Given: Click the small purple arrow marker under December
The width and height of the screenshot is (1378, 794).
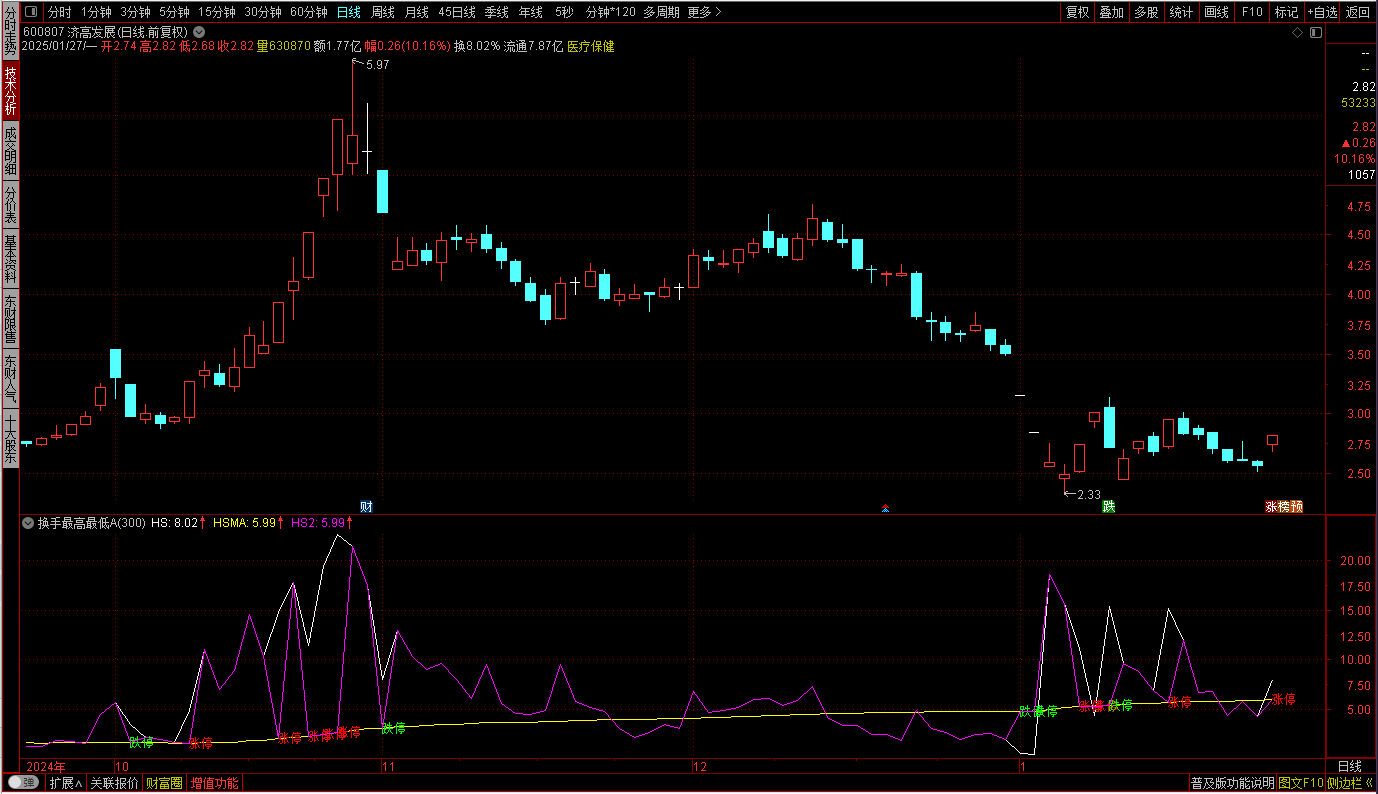Looking at the screenshot, I should click(x=885, y=509).
